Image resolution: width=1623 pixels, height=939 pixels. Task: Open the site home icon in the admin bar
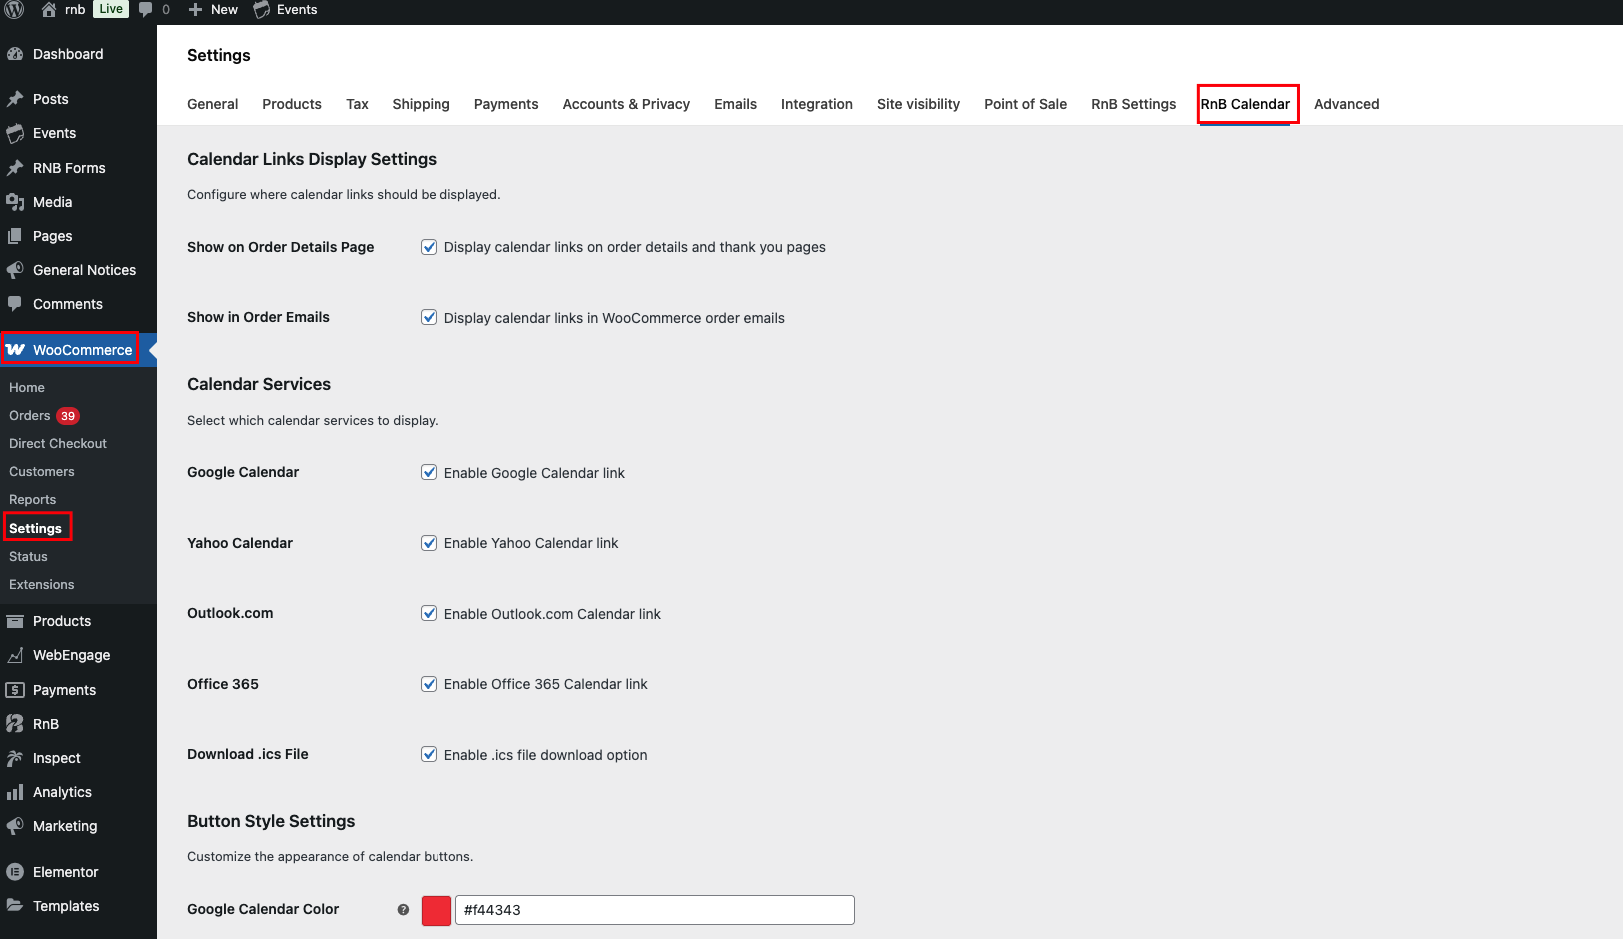pos(49,10)
